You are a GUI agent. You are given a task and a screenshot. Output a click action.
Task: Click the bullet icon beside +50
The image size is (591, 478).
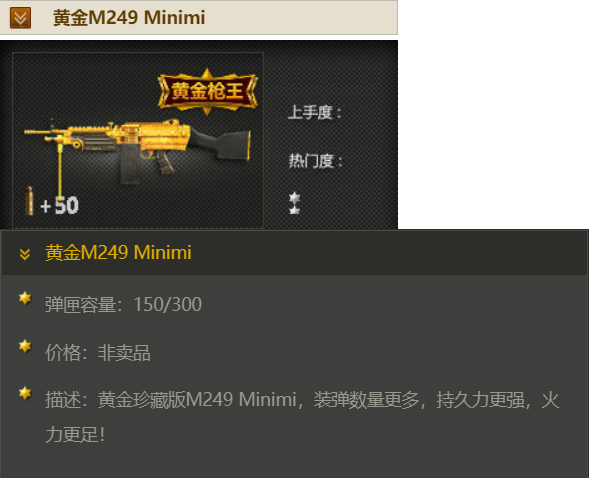[29, 202]
